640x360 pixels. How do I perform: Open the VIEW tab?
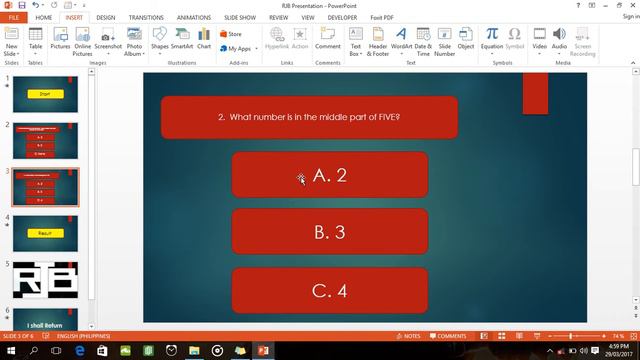308,18
